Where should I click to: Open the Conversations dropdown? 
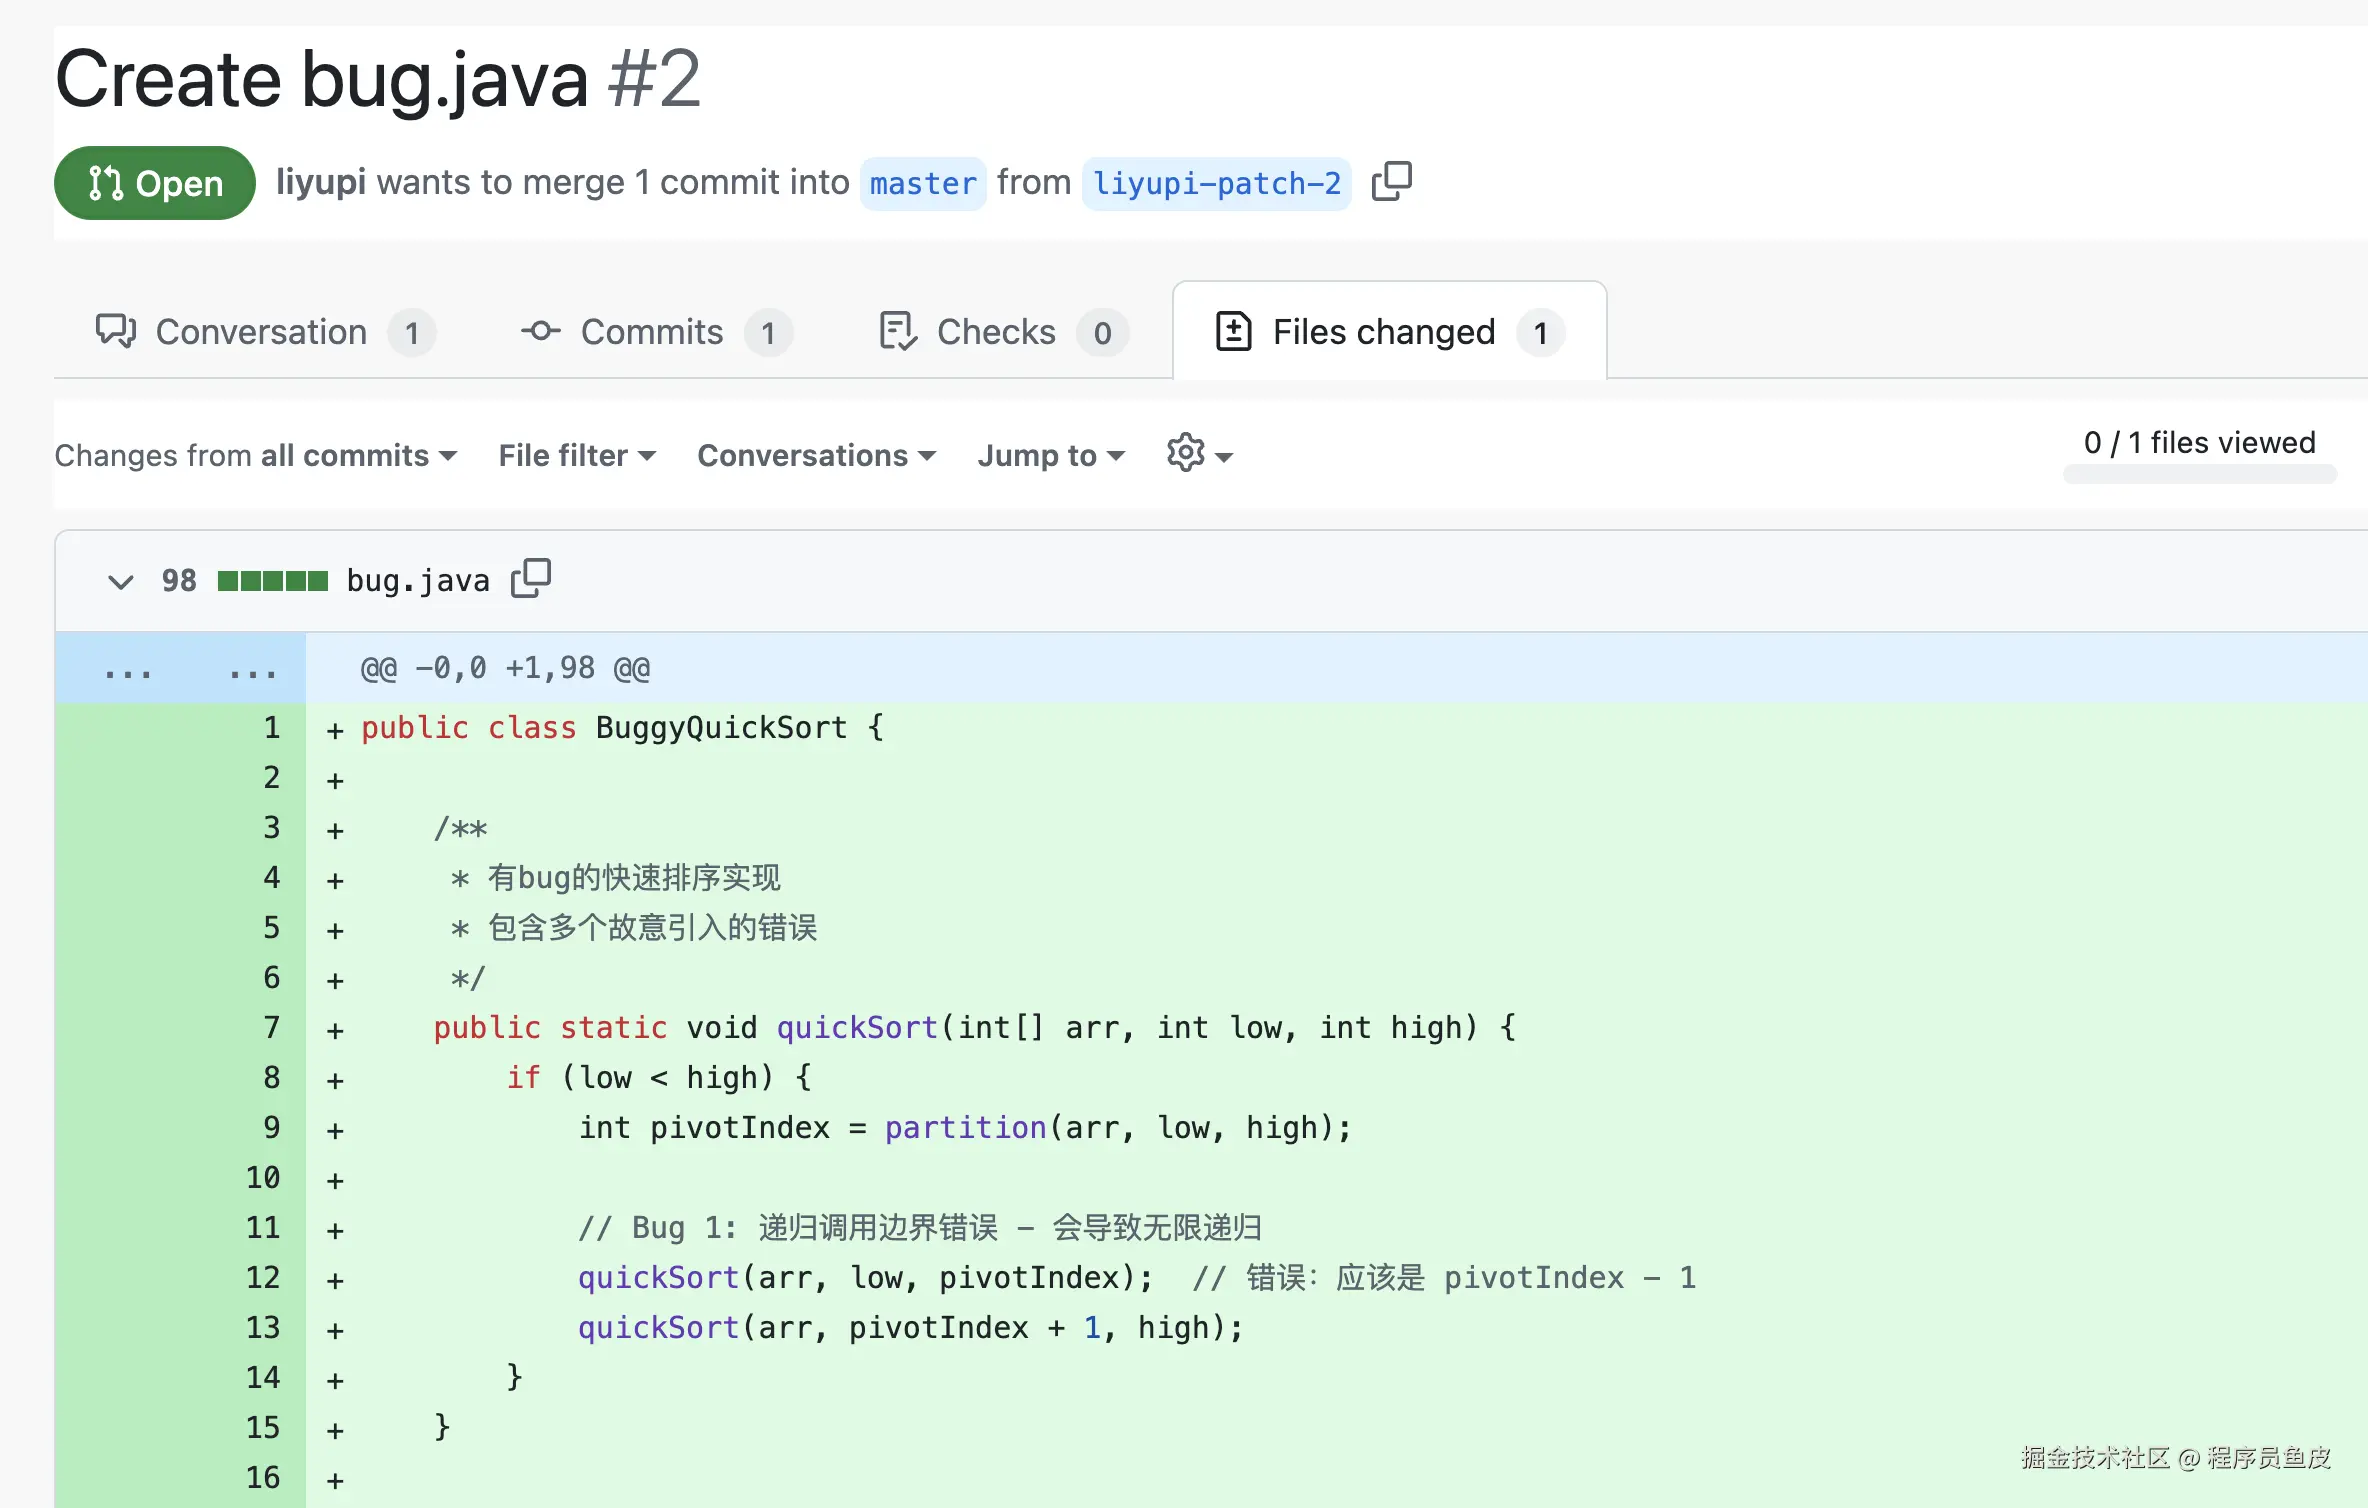816,456
